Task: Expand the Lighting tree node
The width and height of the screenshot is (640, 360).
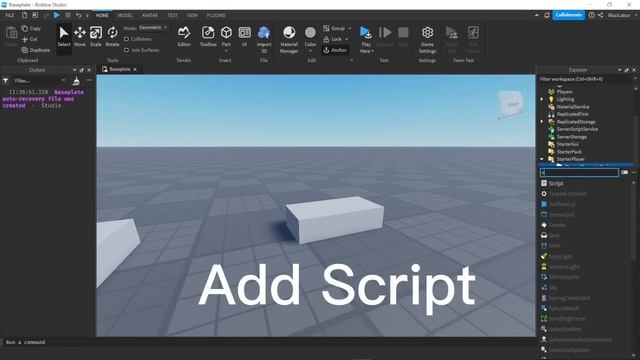Action: coord(542,99)
